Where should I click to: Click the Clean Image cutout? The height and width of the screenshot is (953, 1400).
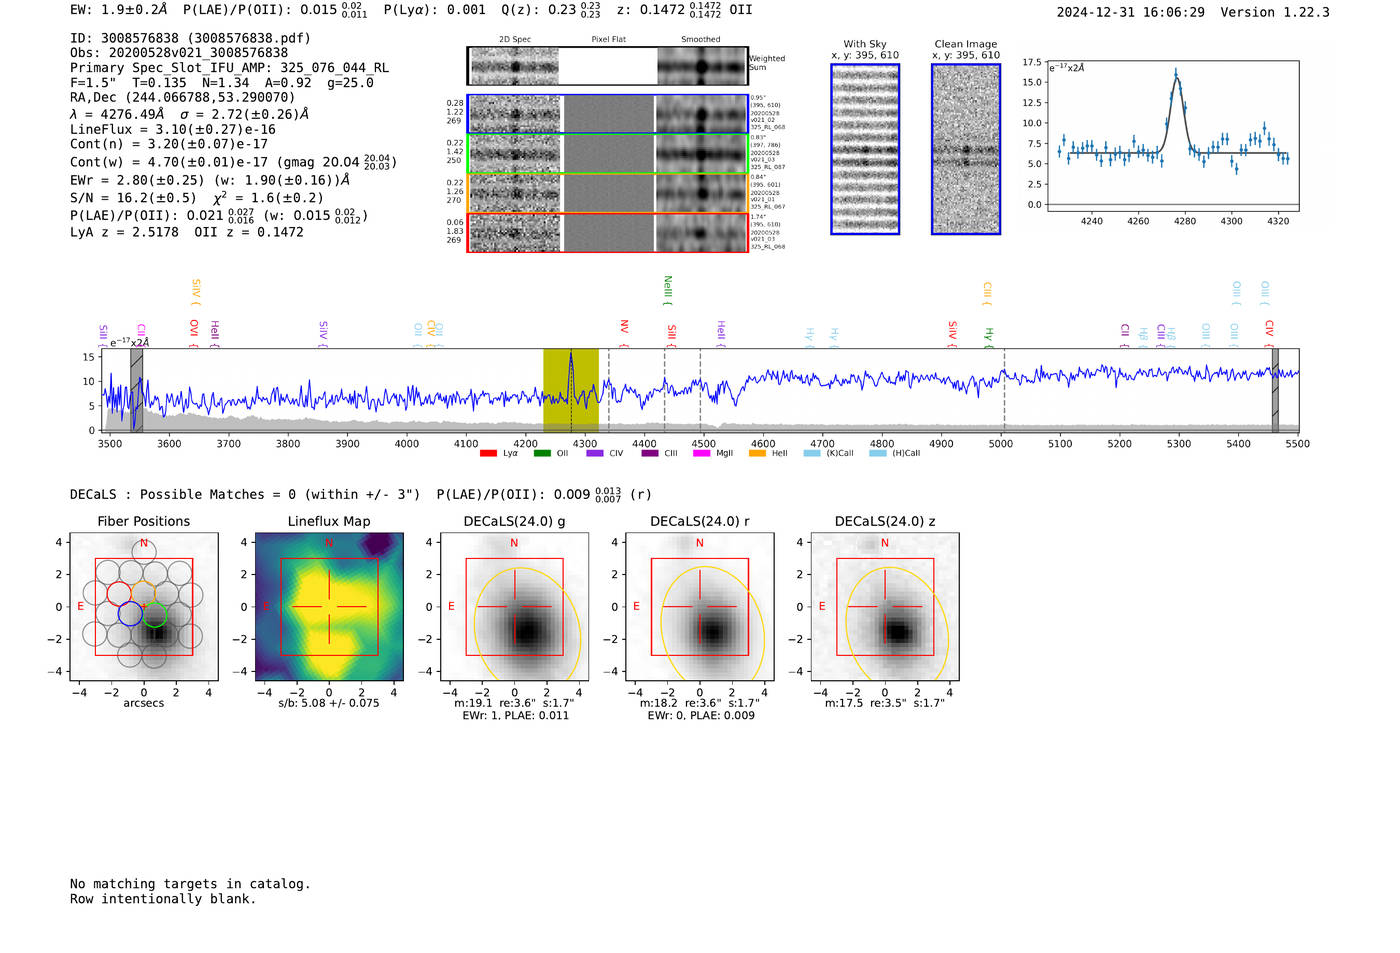coord(966,149)
